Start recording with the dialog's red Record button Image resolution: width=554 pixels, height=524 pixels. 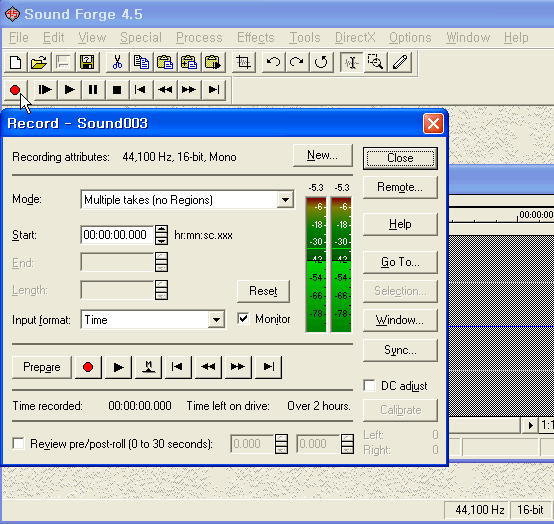(x=88, y=367)
